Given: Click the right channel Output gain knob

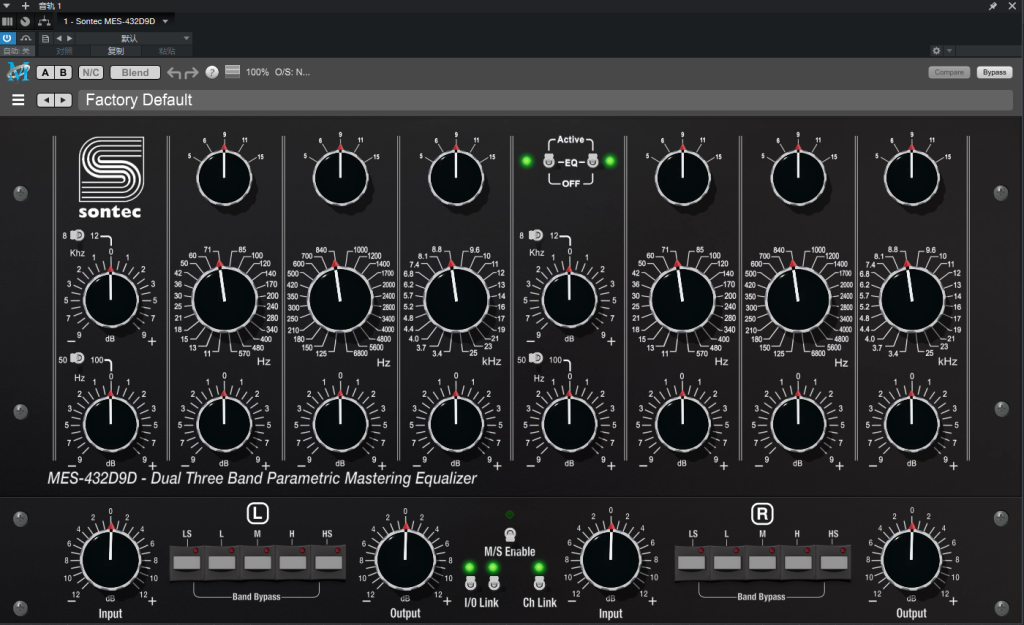Looking at the screenshot, I should click(x=911, y=559).
